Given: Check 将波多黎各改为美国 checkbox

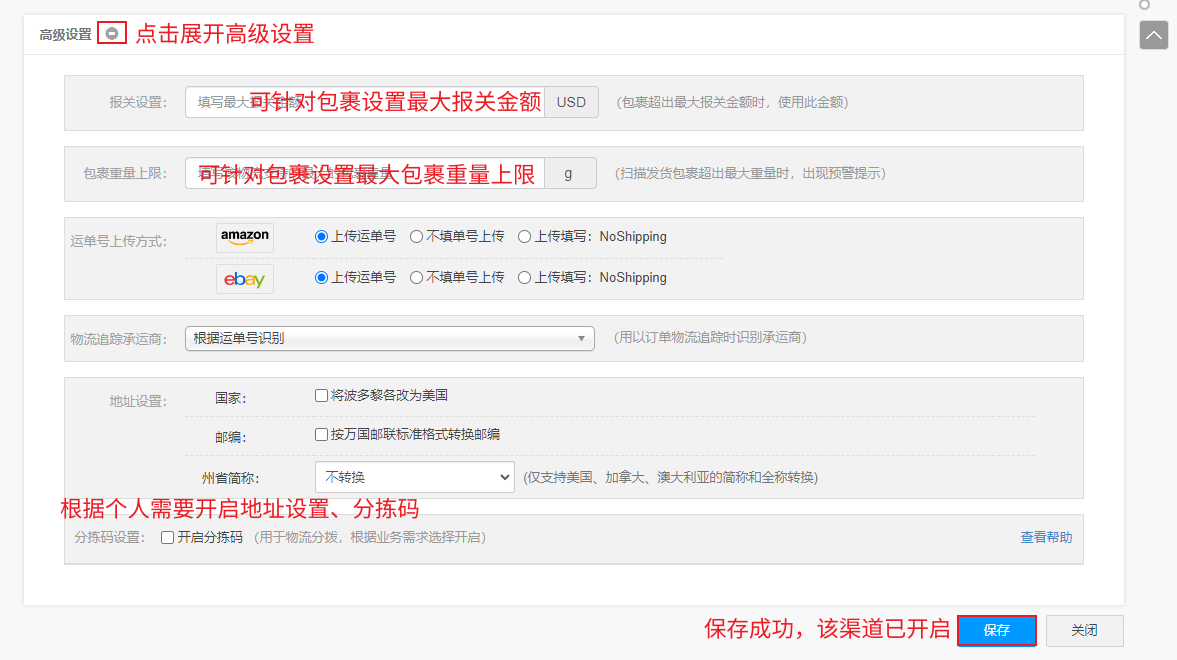Looking at the screenshot, I should point(321,396).
